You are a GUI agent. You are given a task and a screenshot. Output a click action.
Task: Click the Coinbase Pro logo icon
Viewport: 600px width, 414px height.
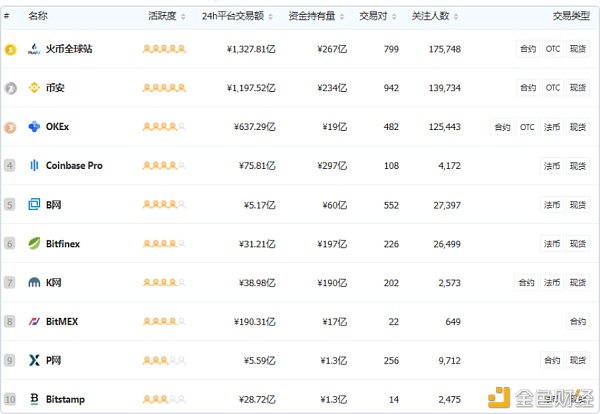pyautogui.click(x=34, y=165)
